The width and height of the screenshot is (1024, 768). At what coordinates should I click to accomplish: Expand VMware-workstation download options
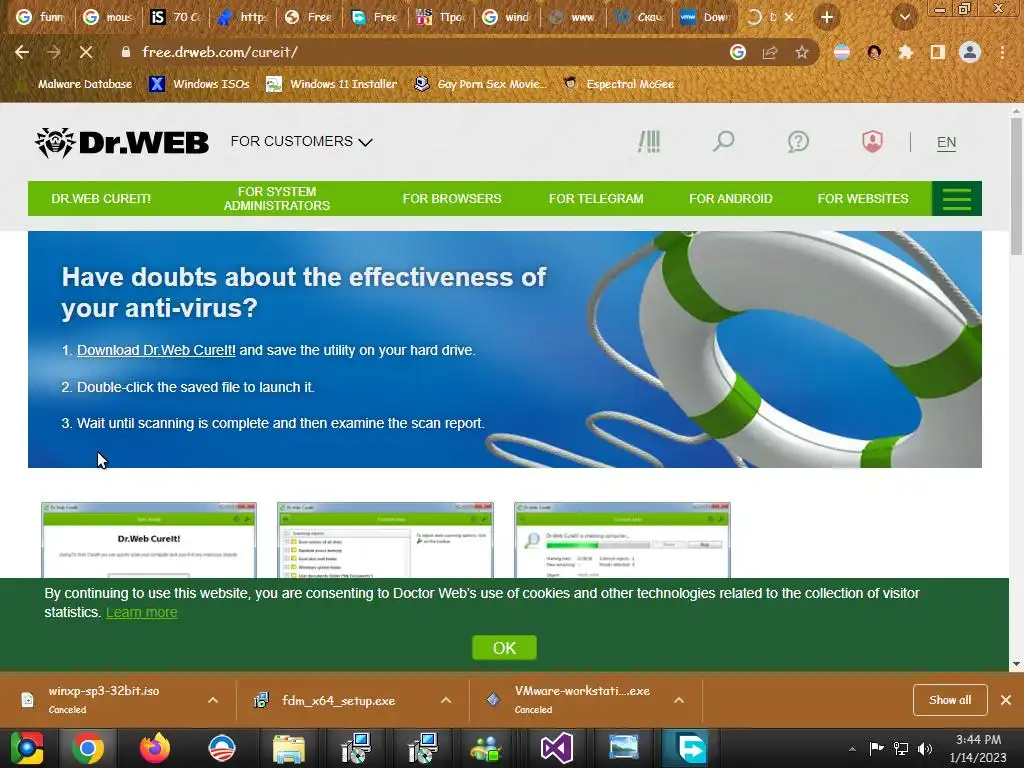pyautogui.click(x=679, y=700)
